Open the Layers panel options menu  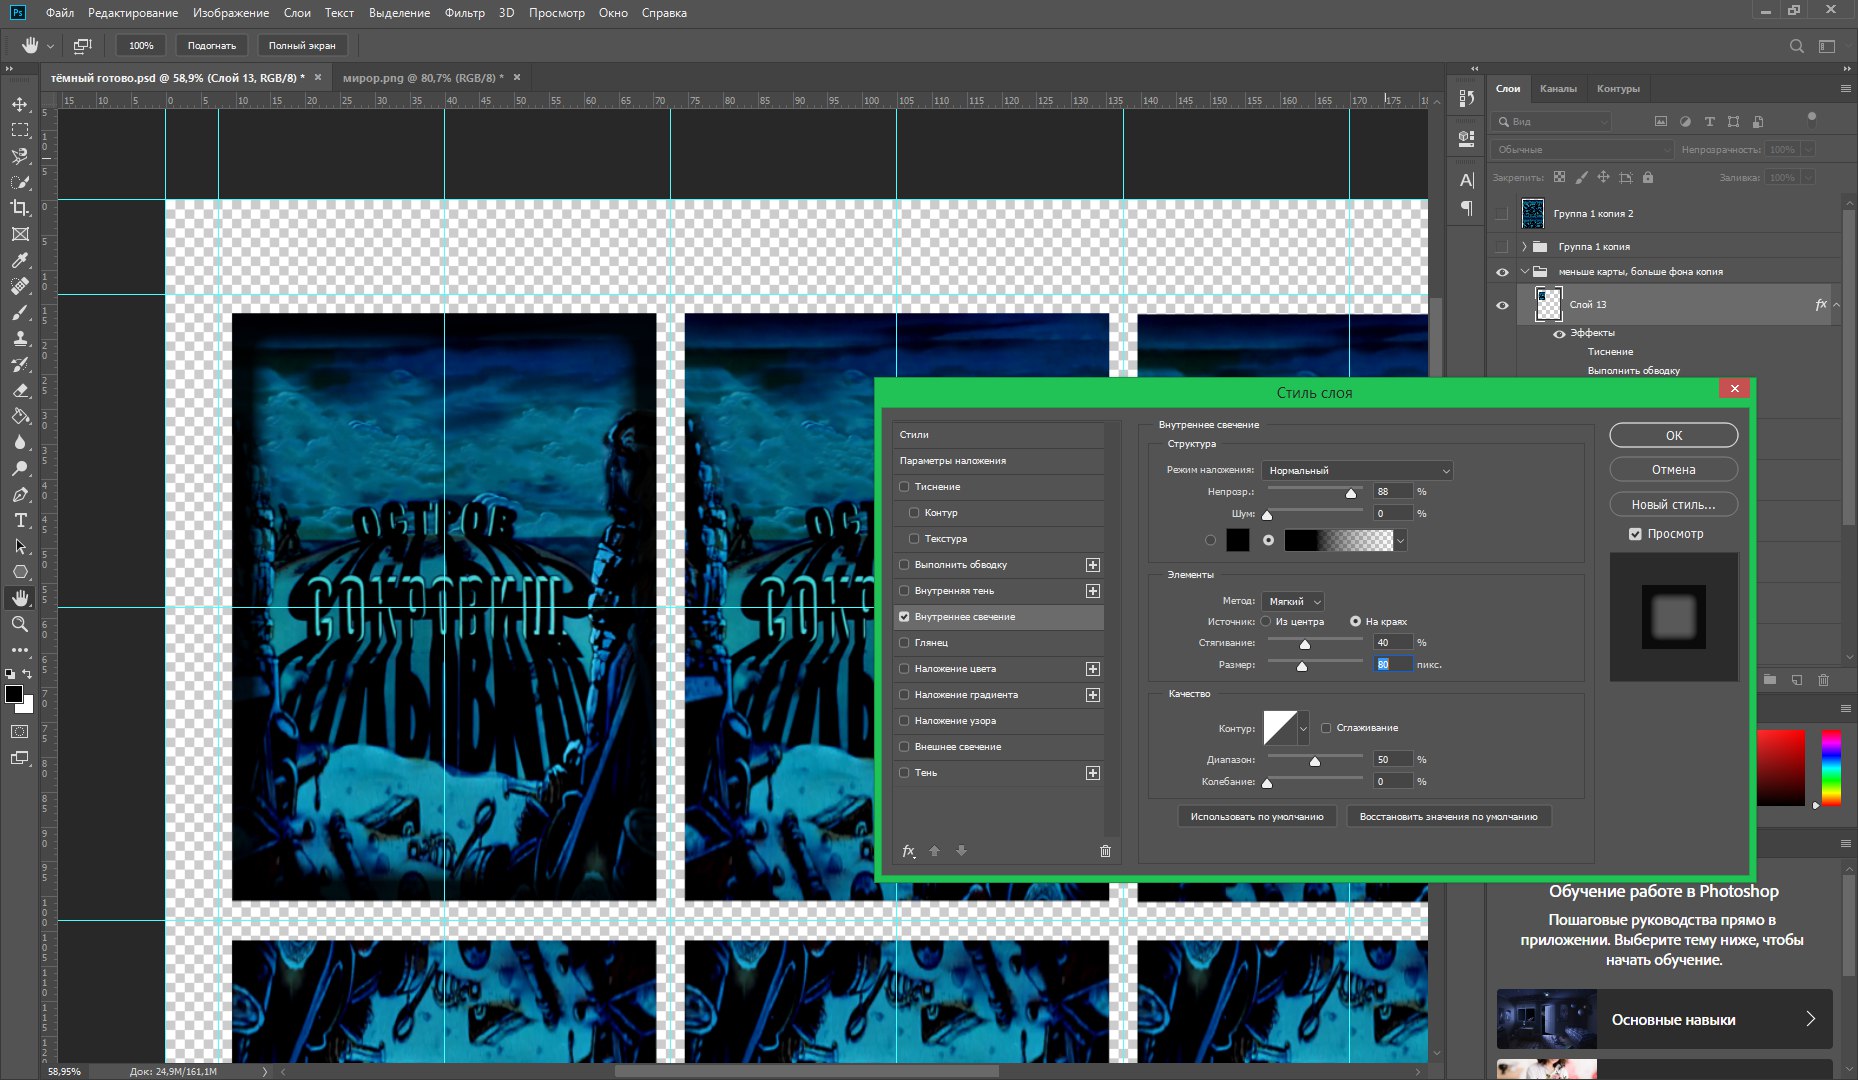(1845, 89)
